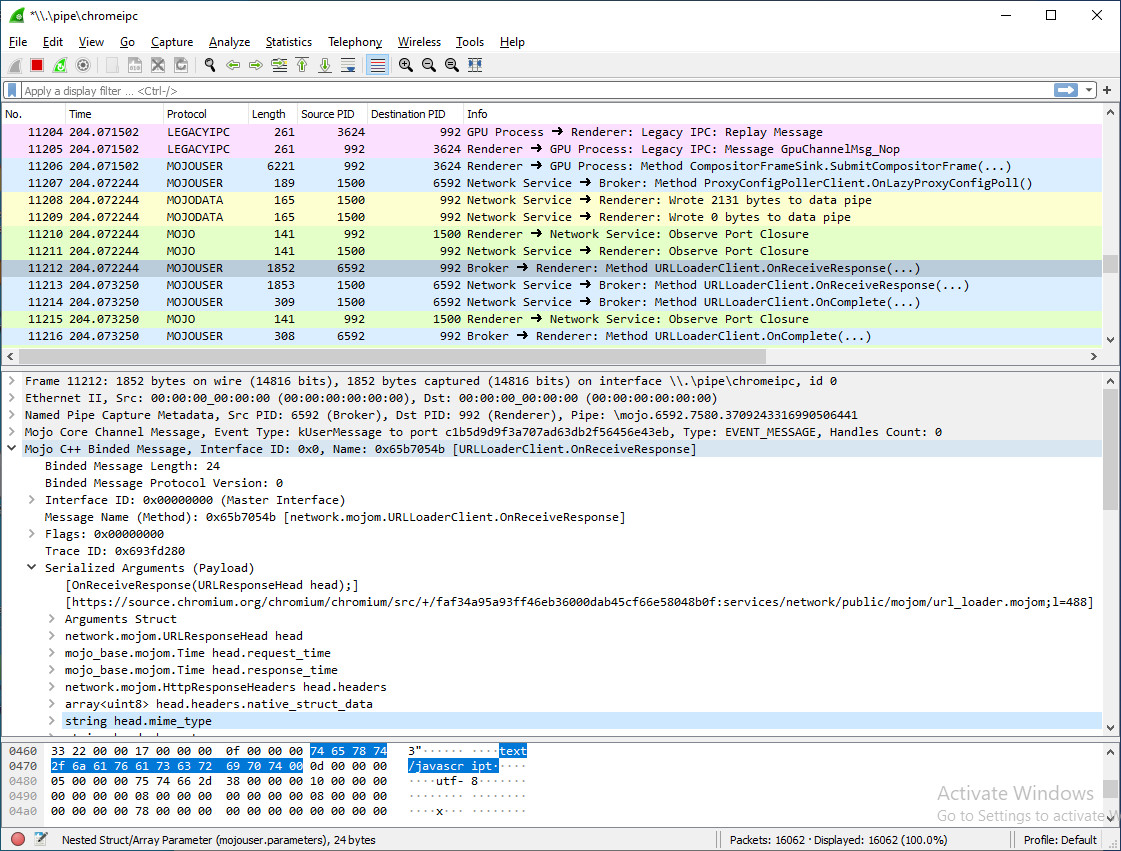Expand the Ethernet II tree node
Image resolution: width=1121 pixels, height=851 pixels.
11,398
